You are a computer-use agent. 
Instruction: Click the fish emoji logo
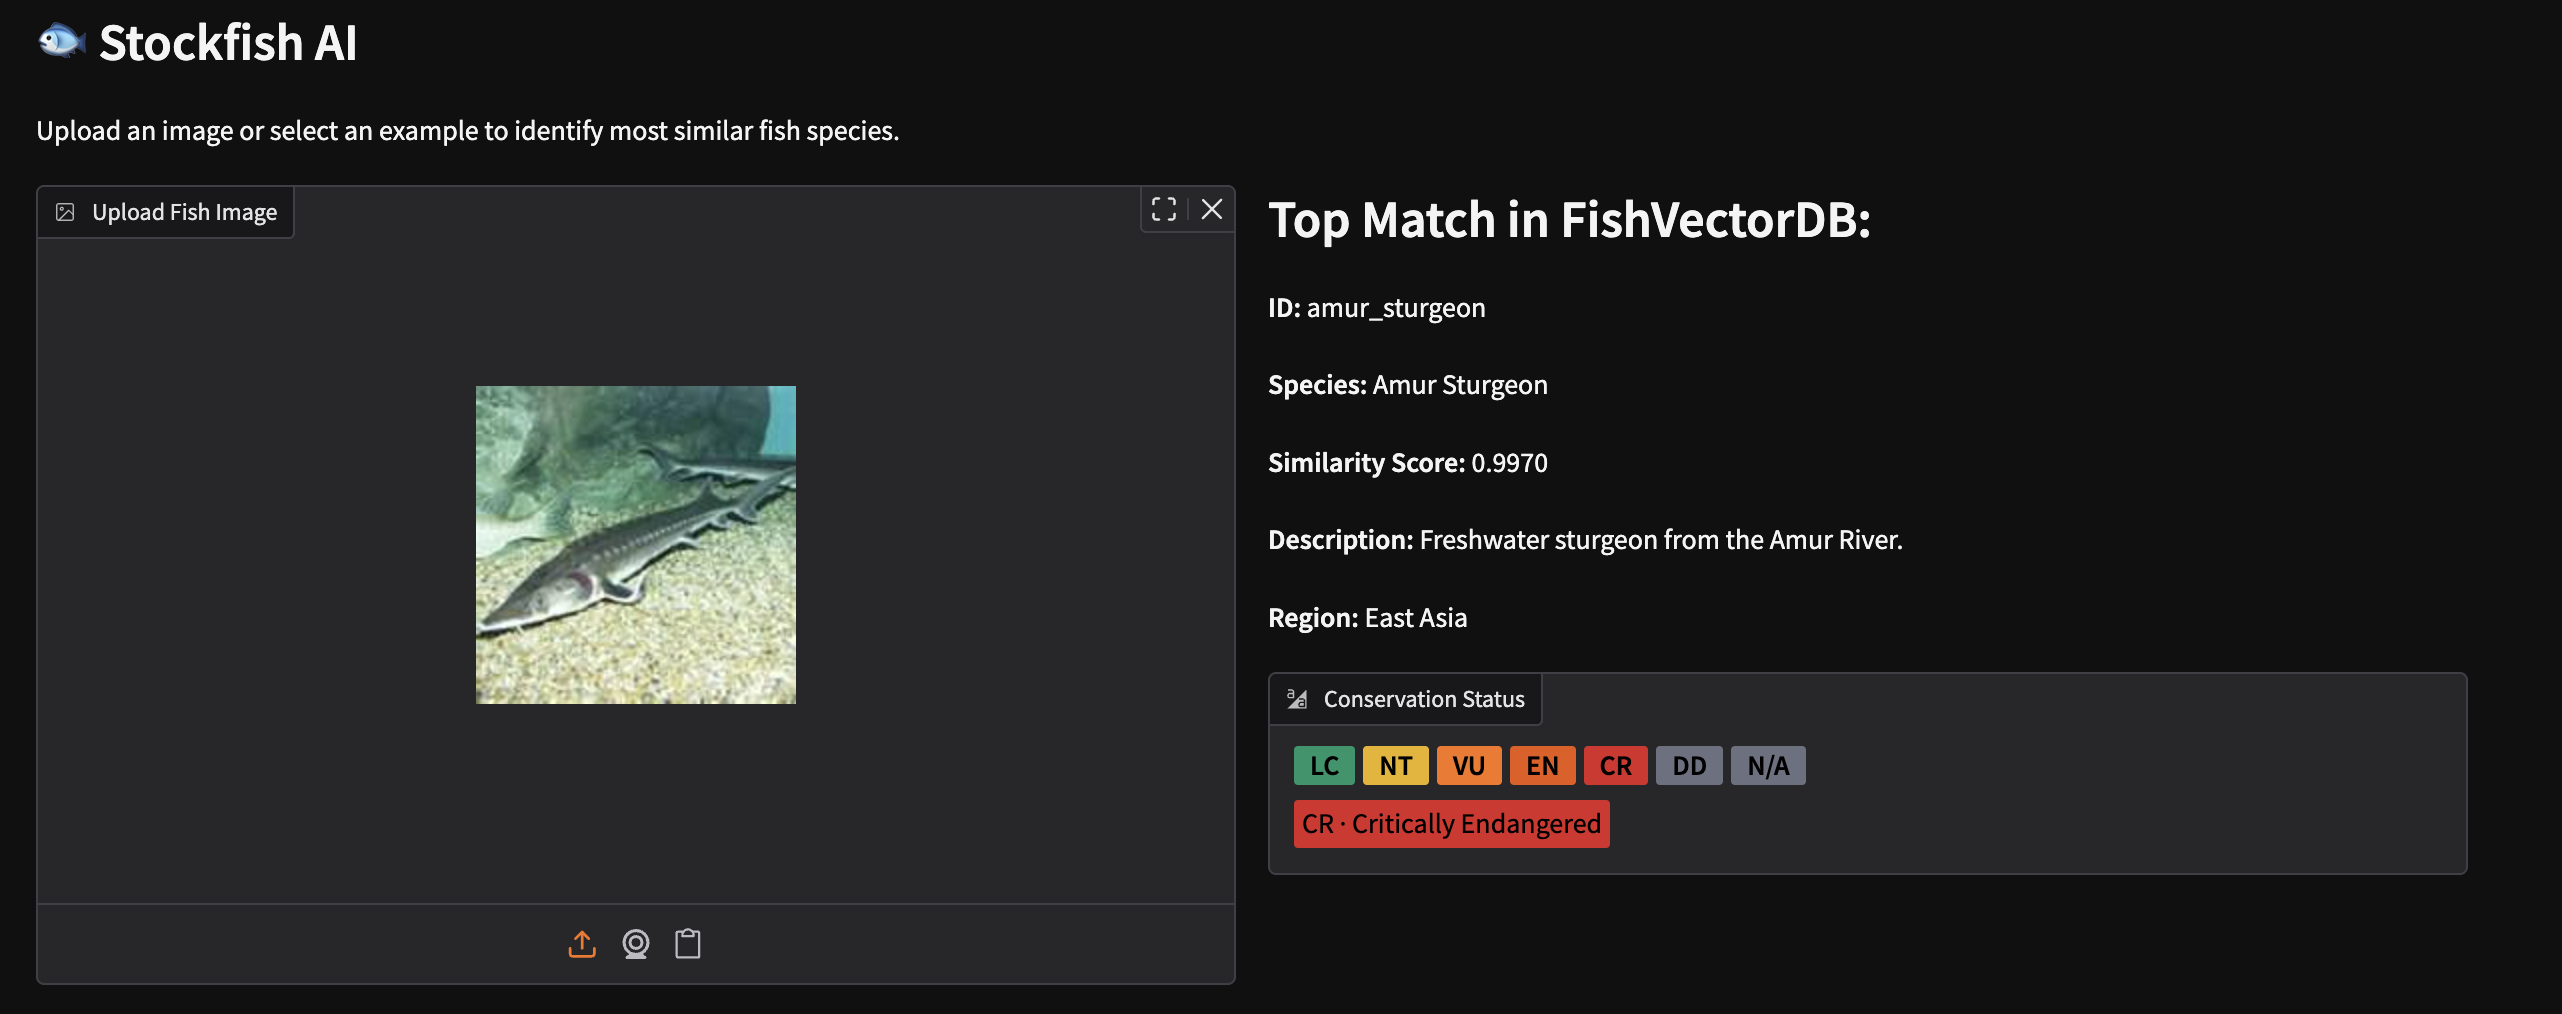[61, 42]
